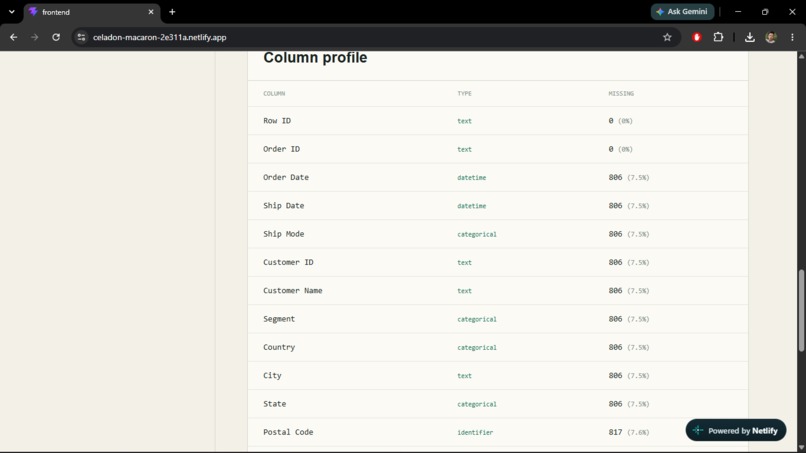The height and width of the screenshot is (453, 806).
Task: Select the State column name
Action: pos(274,404)
